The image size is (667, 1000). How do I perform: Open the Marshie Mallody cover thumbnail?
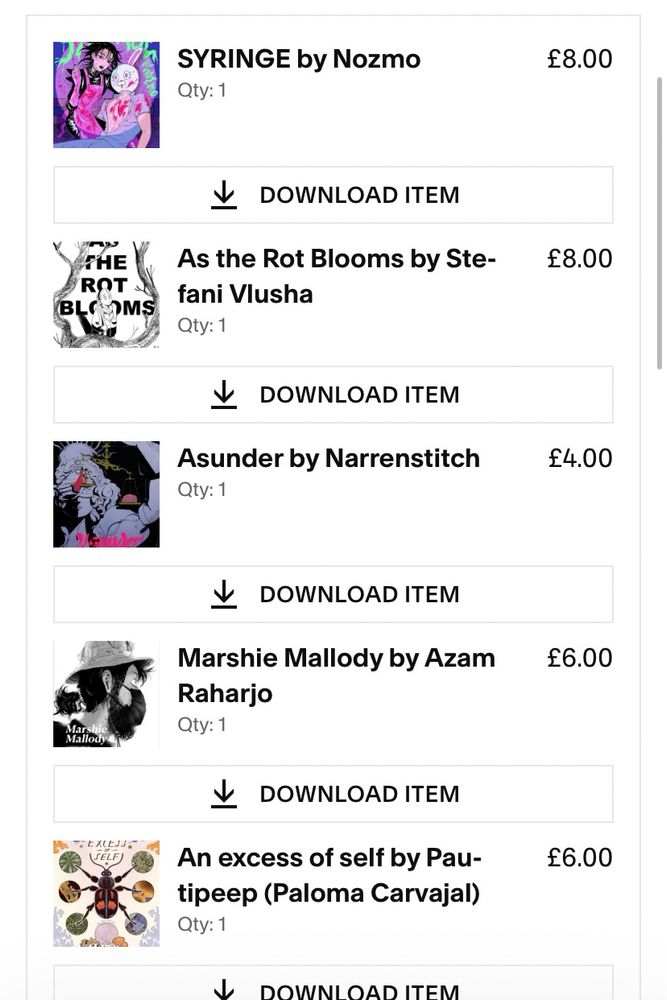tap(106, 694)
